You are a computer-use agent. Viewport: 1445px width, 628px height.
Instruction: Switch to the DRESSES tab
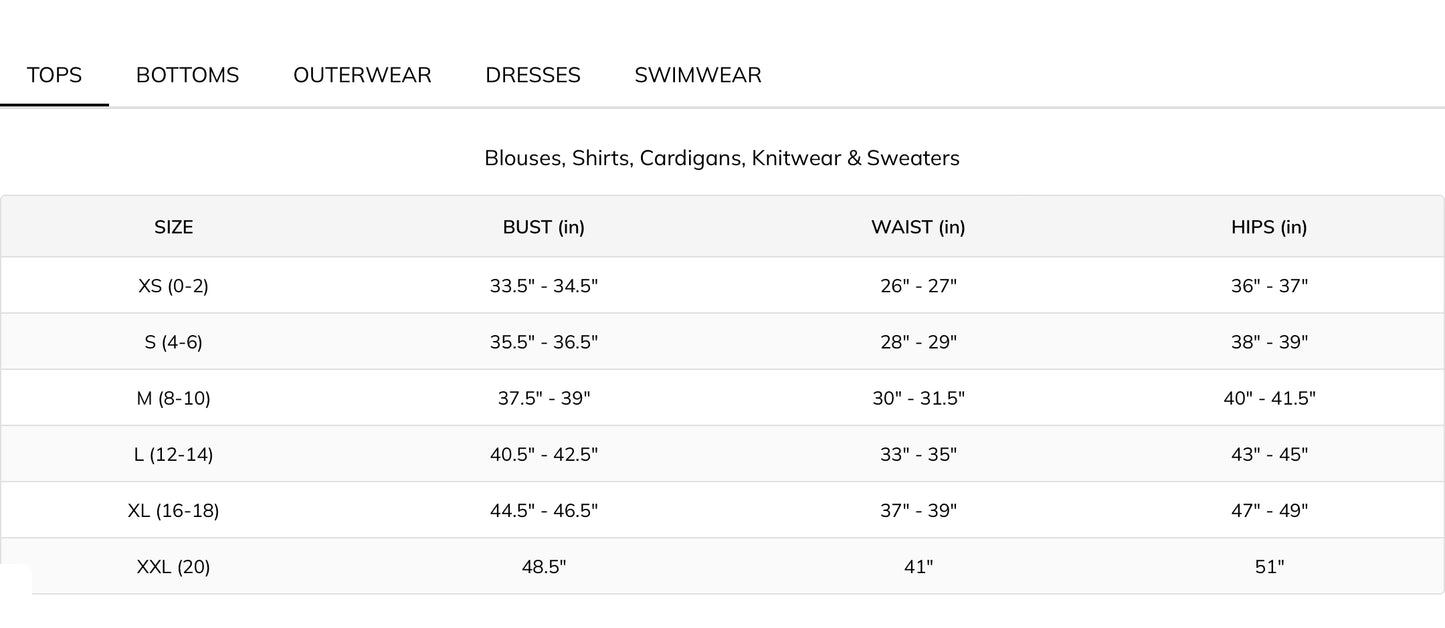[533, 75]
